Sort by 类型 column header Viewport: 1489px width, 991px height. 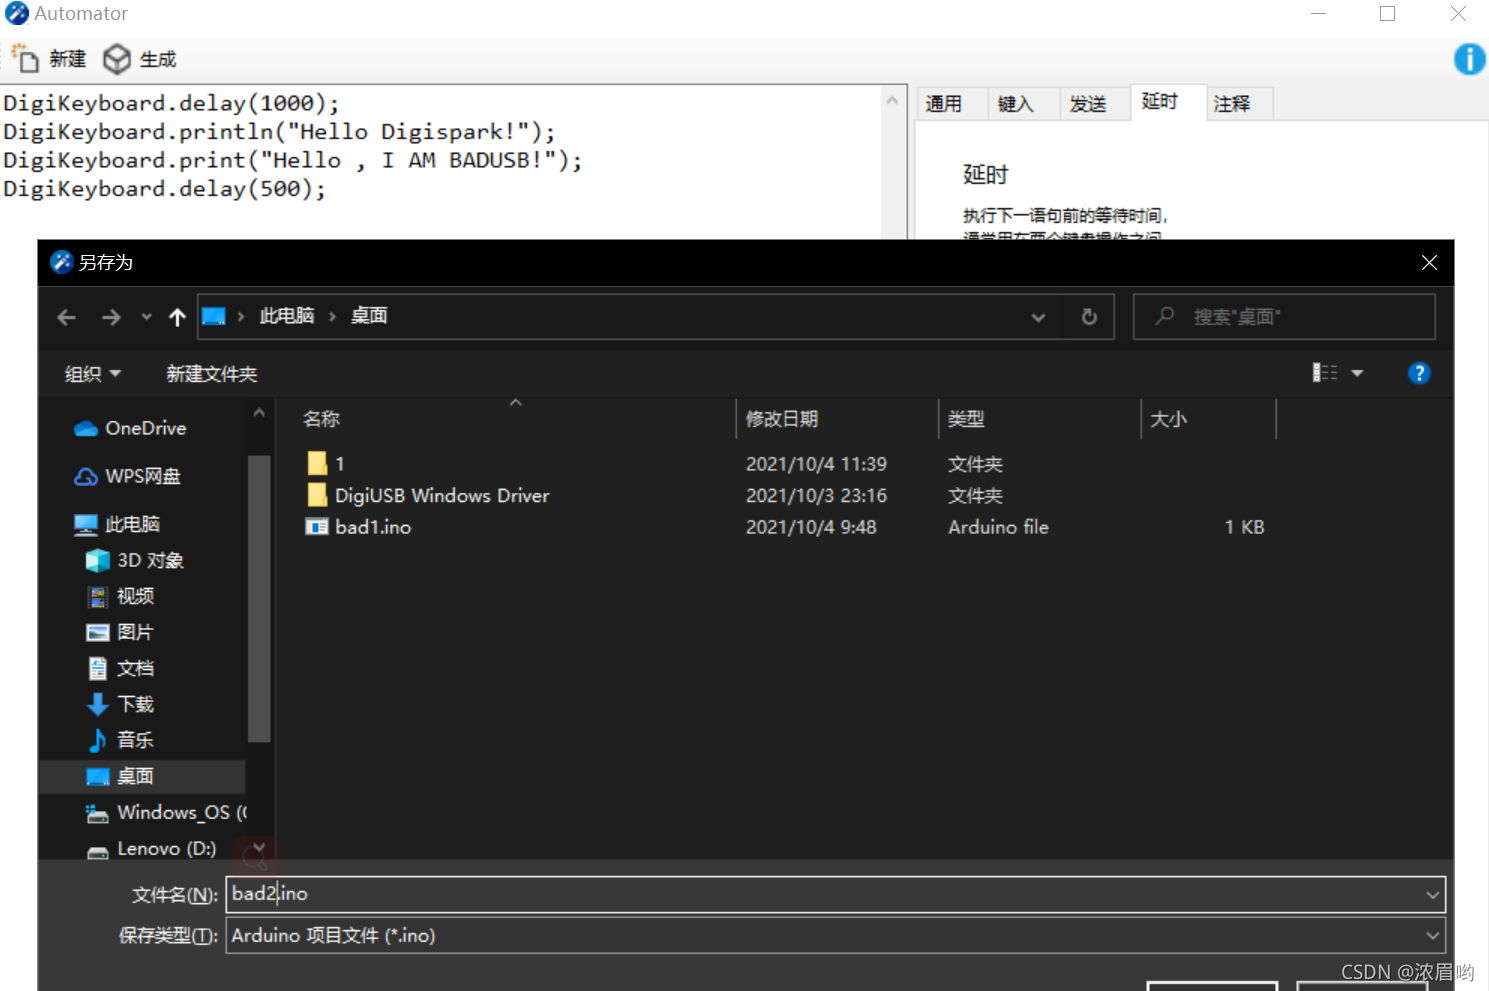(966, 419)
